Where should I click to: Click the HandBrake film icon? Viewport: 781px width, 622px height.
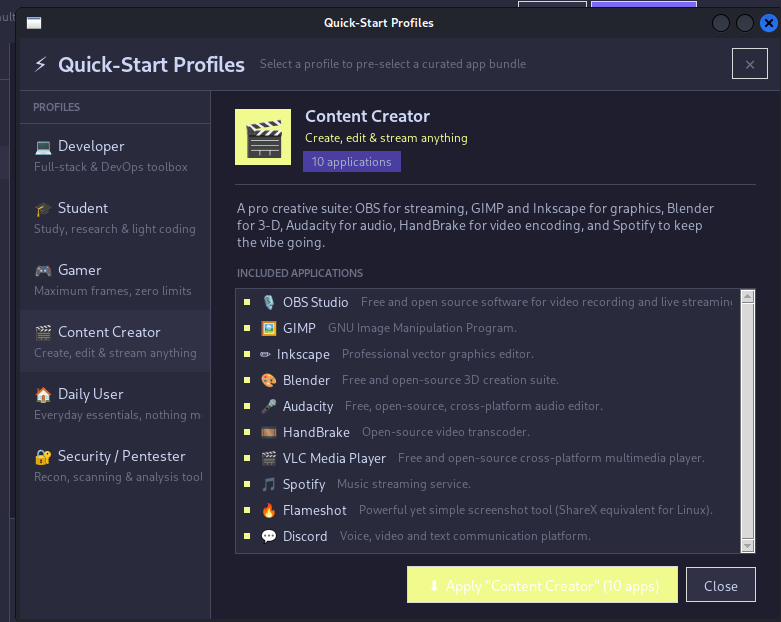click(268, 432)
